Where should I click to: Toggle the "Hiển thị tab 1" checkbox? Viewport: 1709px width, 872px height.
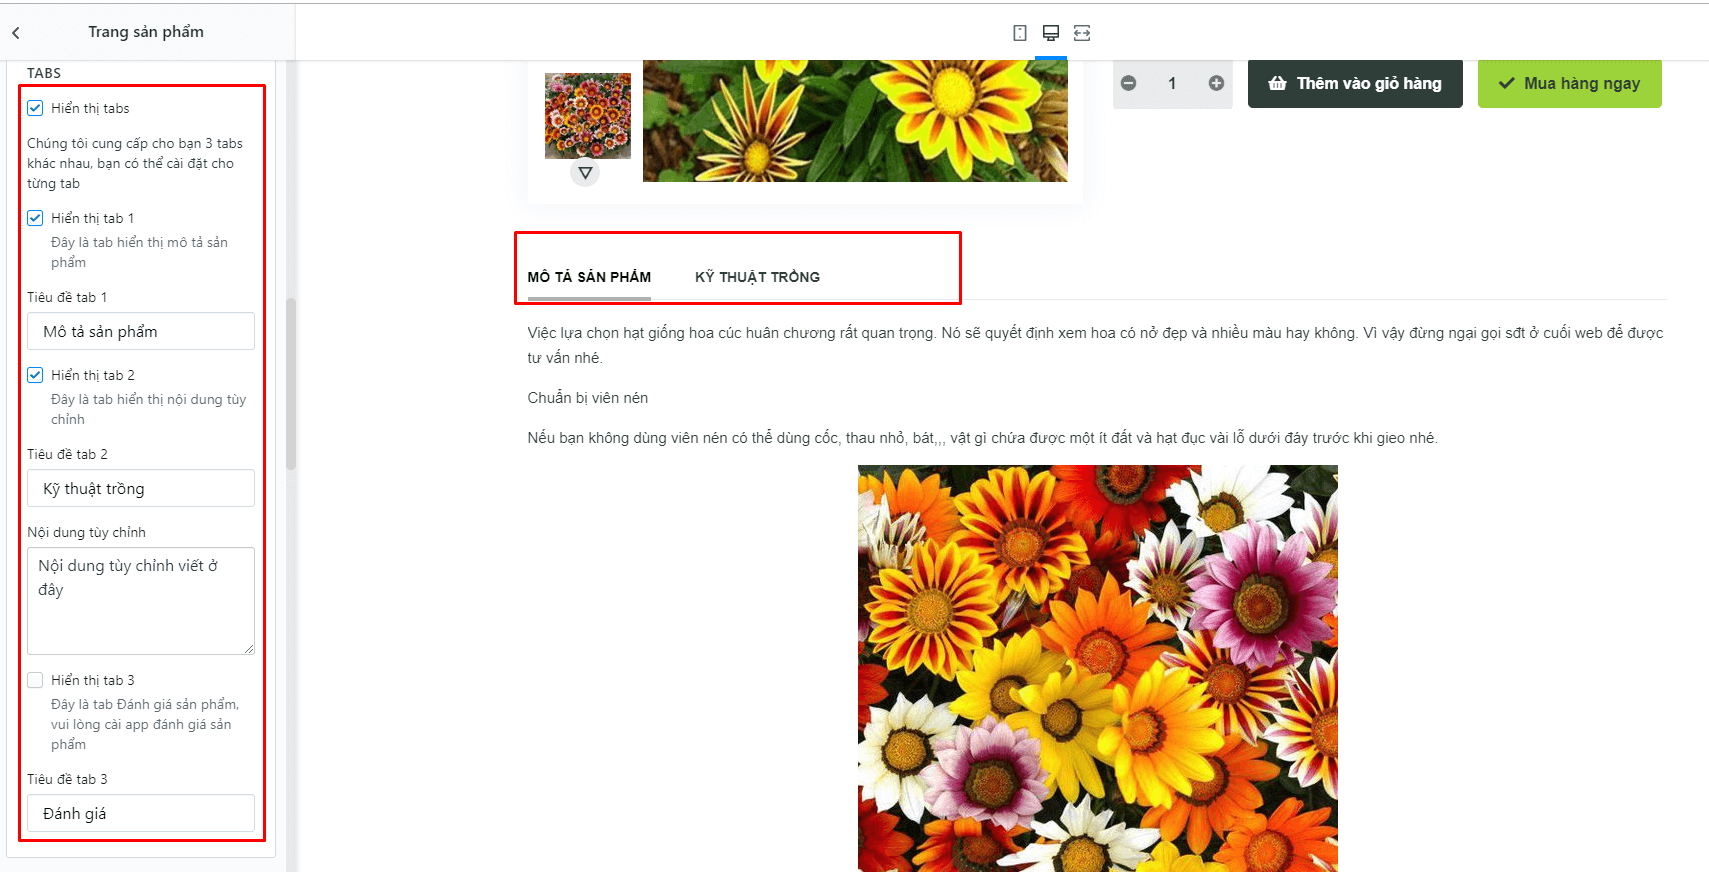point(35,218)
